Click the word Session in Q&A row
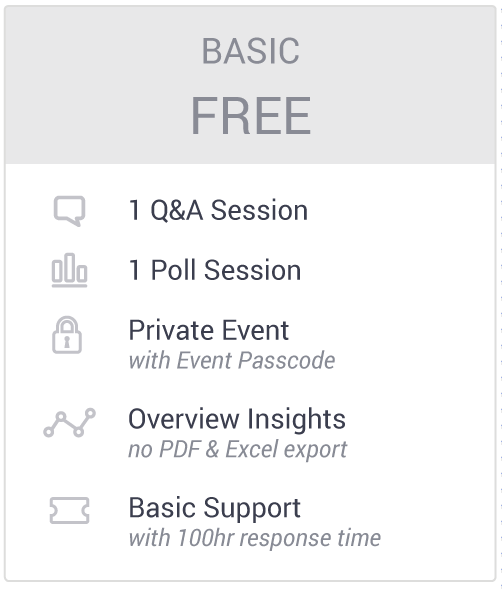Screen dimensions: 502x590 click(259, 210)
